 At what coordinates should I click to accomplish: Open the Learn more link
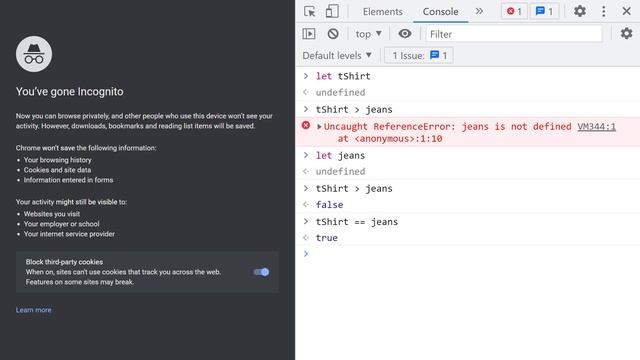click(x=33, y=310)
